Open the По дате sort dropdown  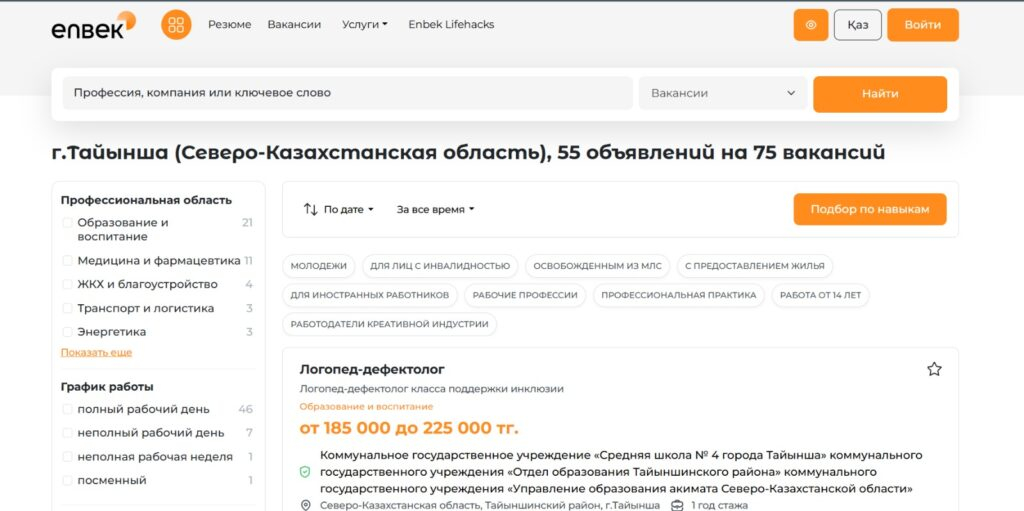(x=349, y=210)
